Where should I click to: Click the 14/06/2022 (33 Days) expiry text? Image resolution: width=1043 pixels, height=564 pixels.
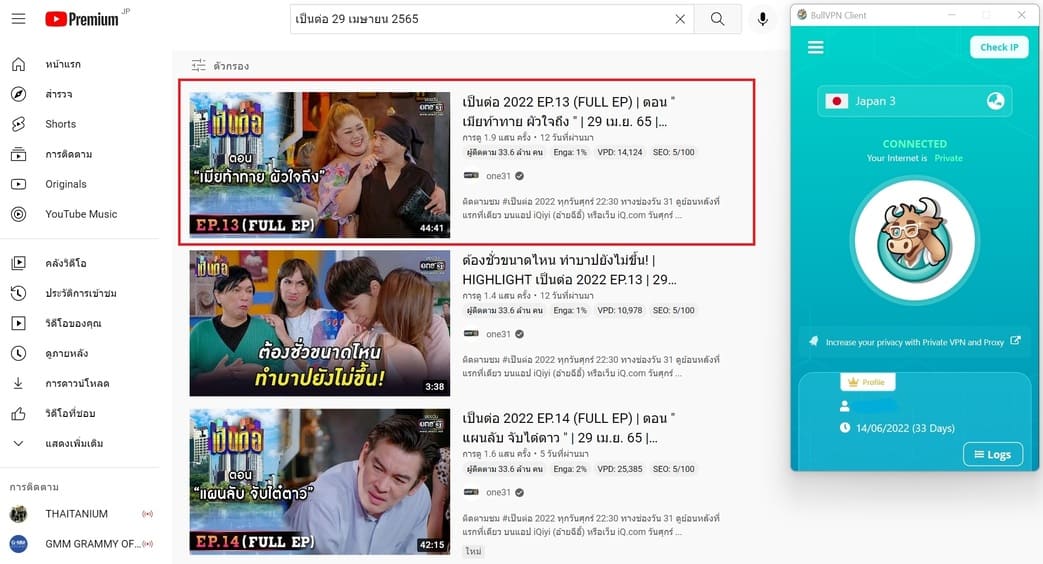pyautogui.click(x=905, y=428)
